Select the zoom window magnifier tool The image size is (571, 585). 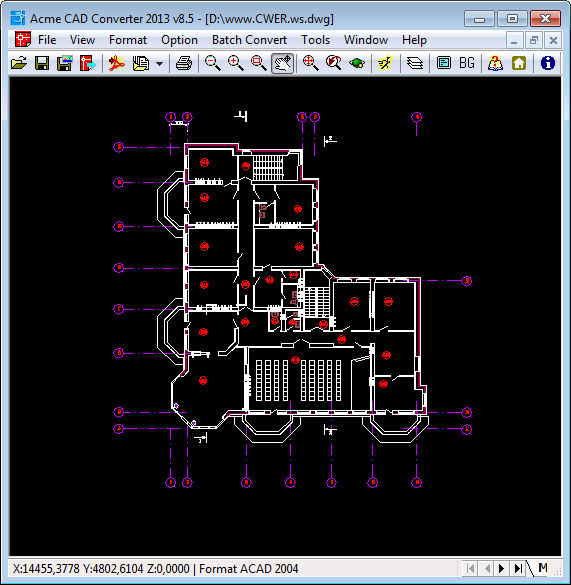(x=259, y=63)
